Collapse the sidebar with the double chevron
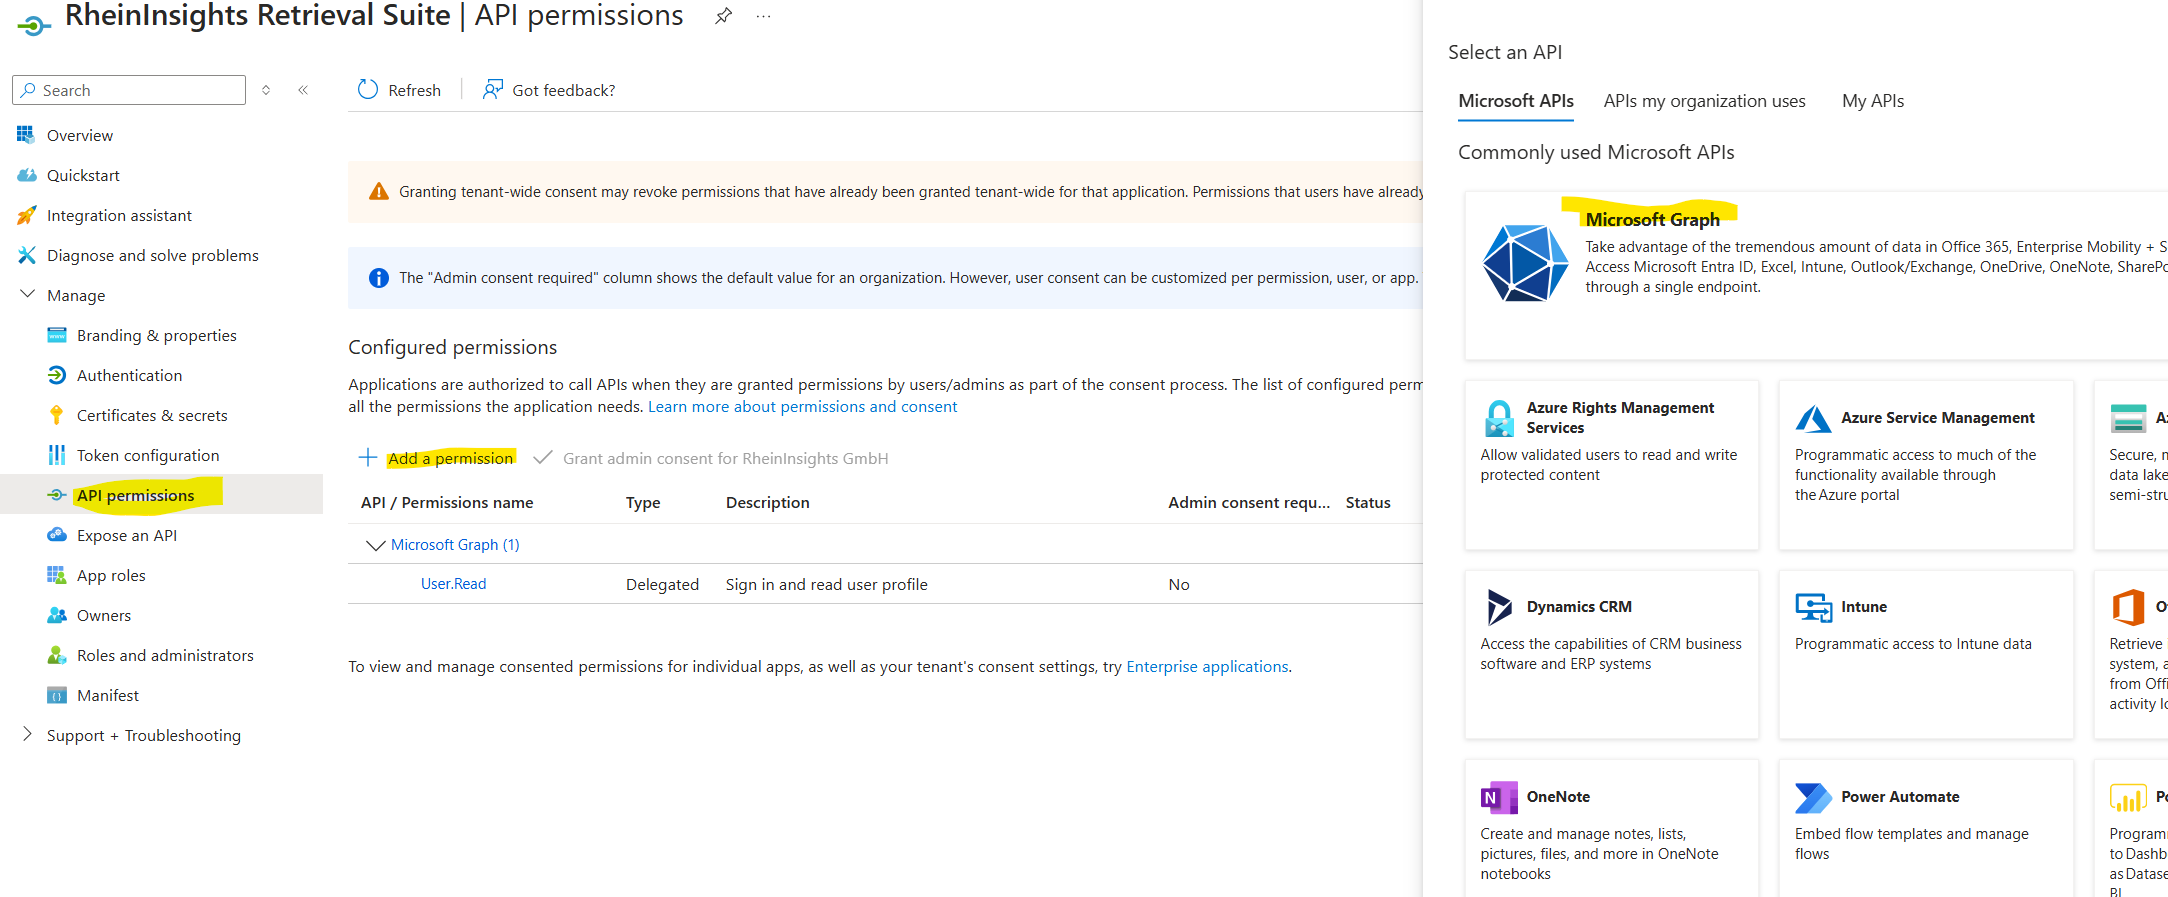Screen dimensions: 2168x897 [303, 90]
